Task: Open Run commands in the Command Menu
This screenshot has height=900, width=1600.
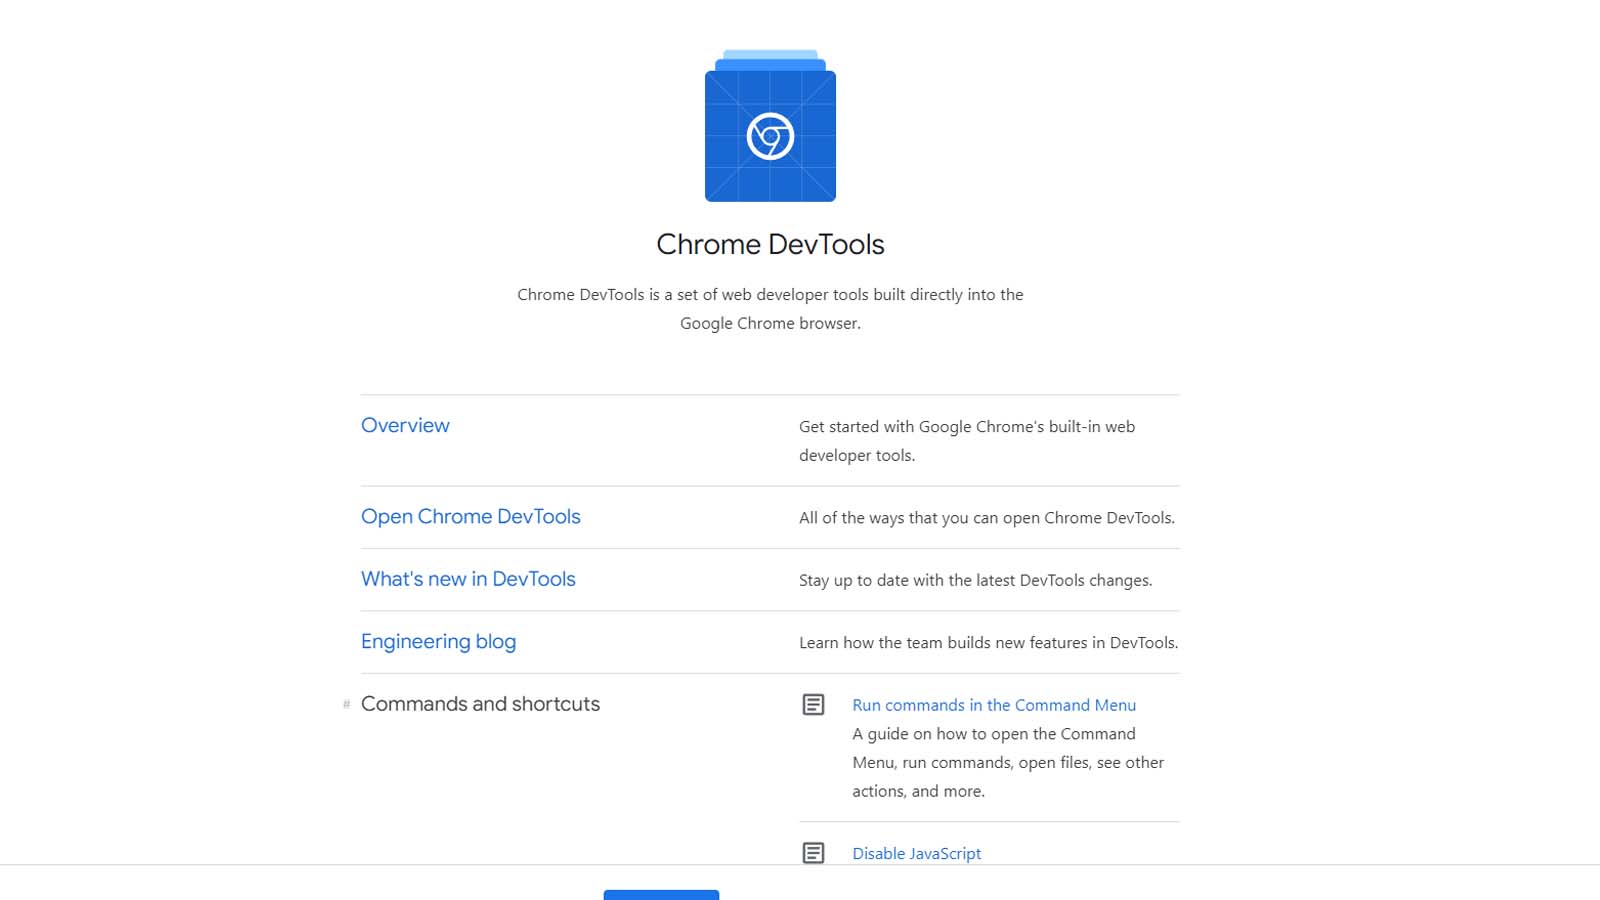Action: point(994,705)
